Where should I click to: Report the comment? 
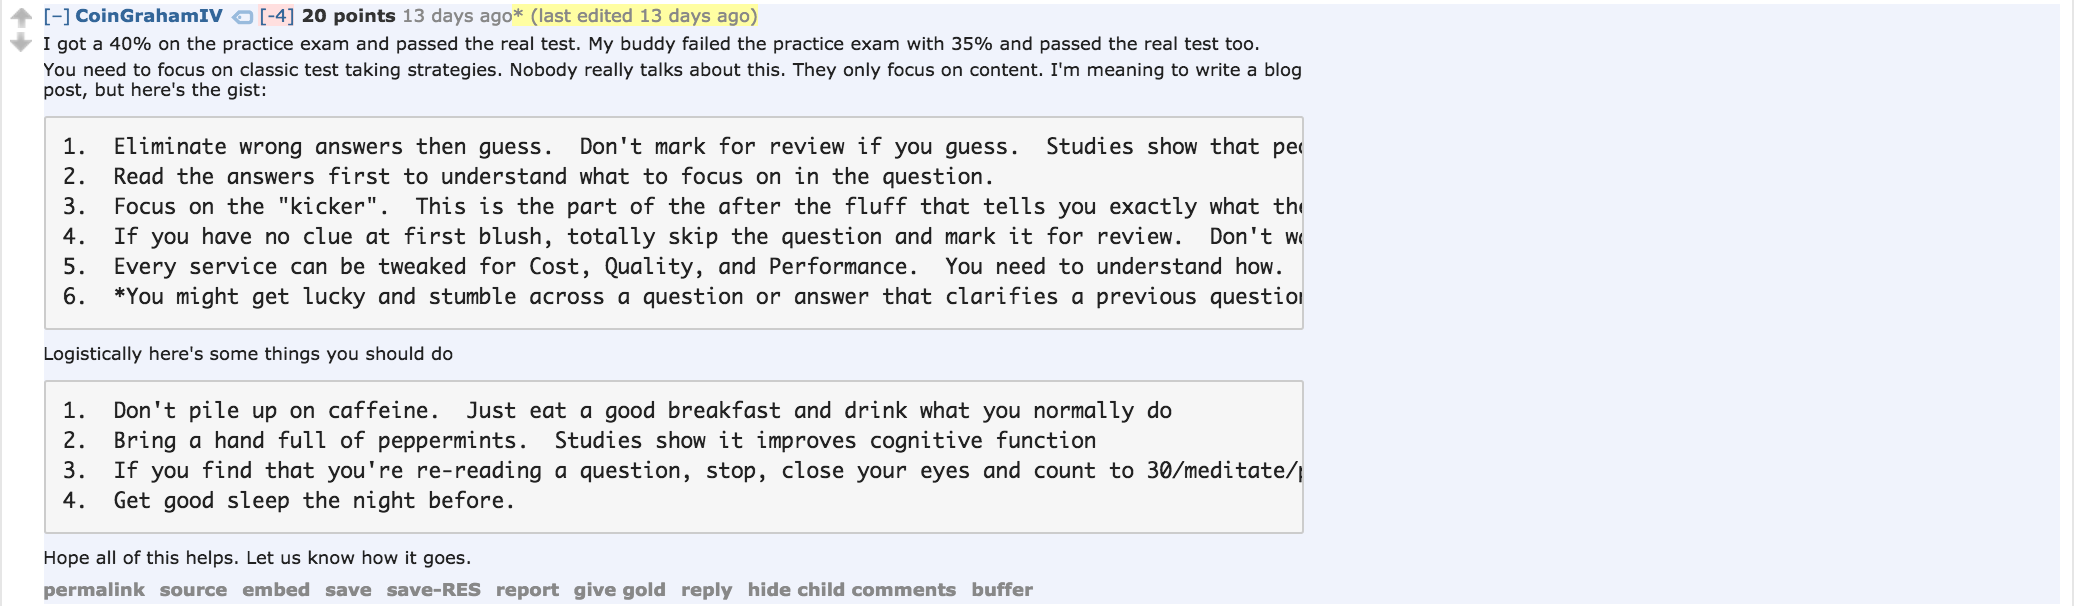coord(527,590)
